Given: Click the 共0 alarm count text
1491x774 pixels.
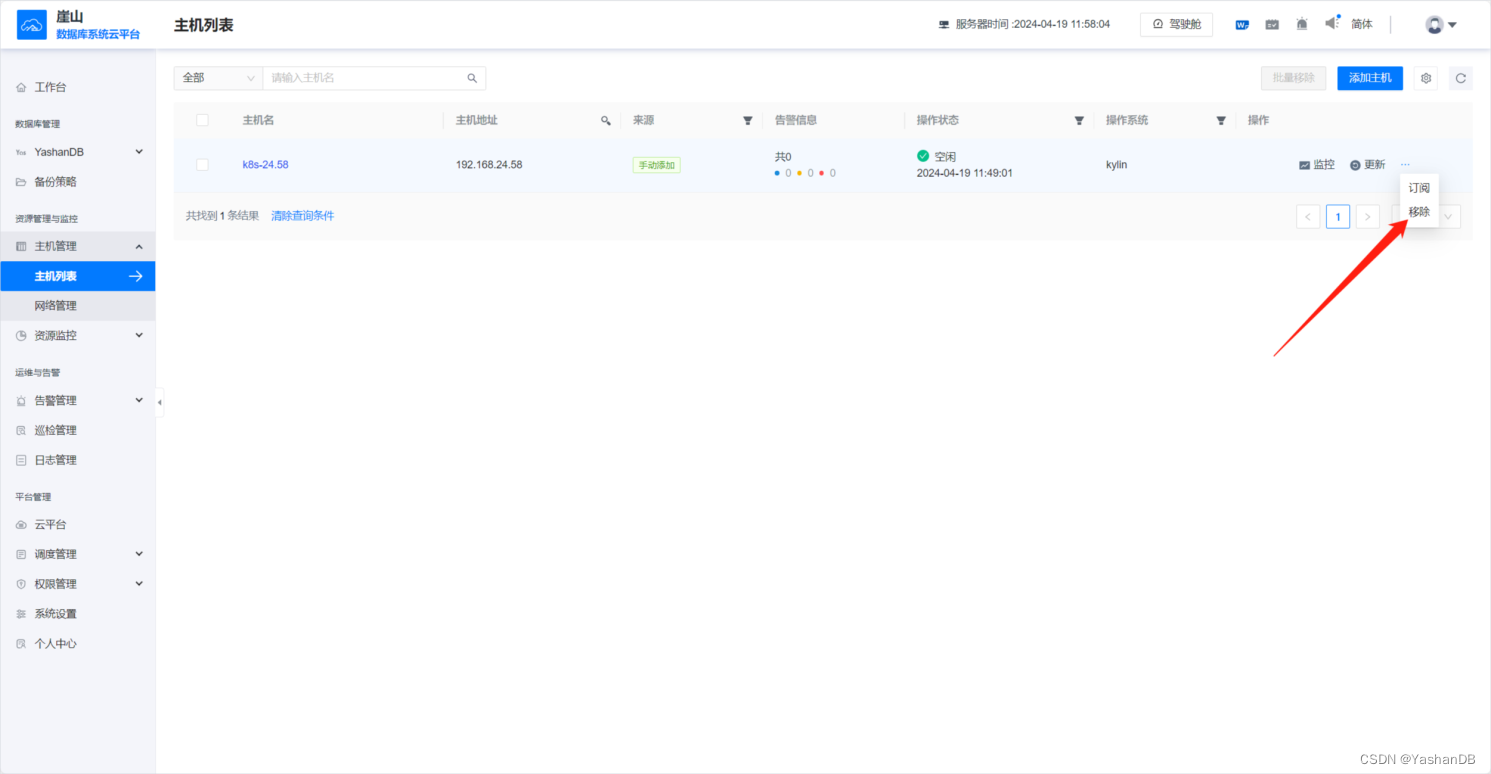Looking at the screenshot, I should (783, 157).
